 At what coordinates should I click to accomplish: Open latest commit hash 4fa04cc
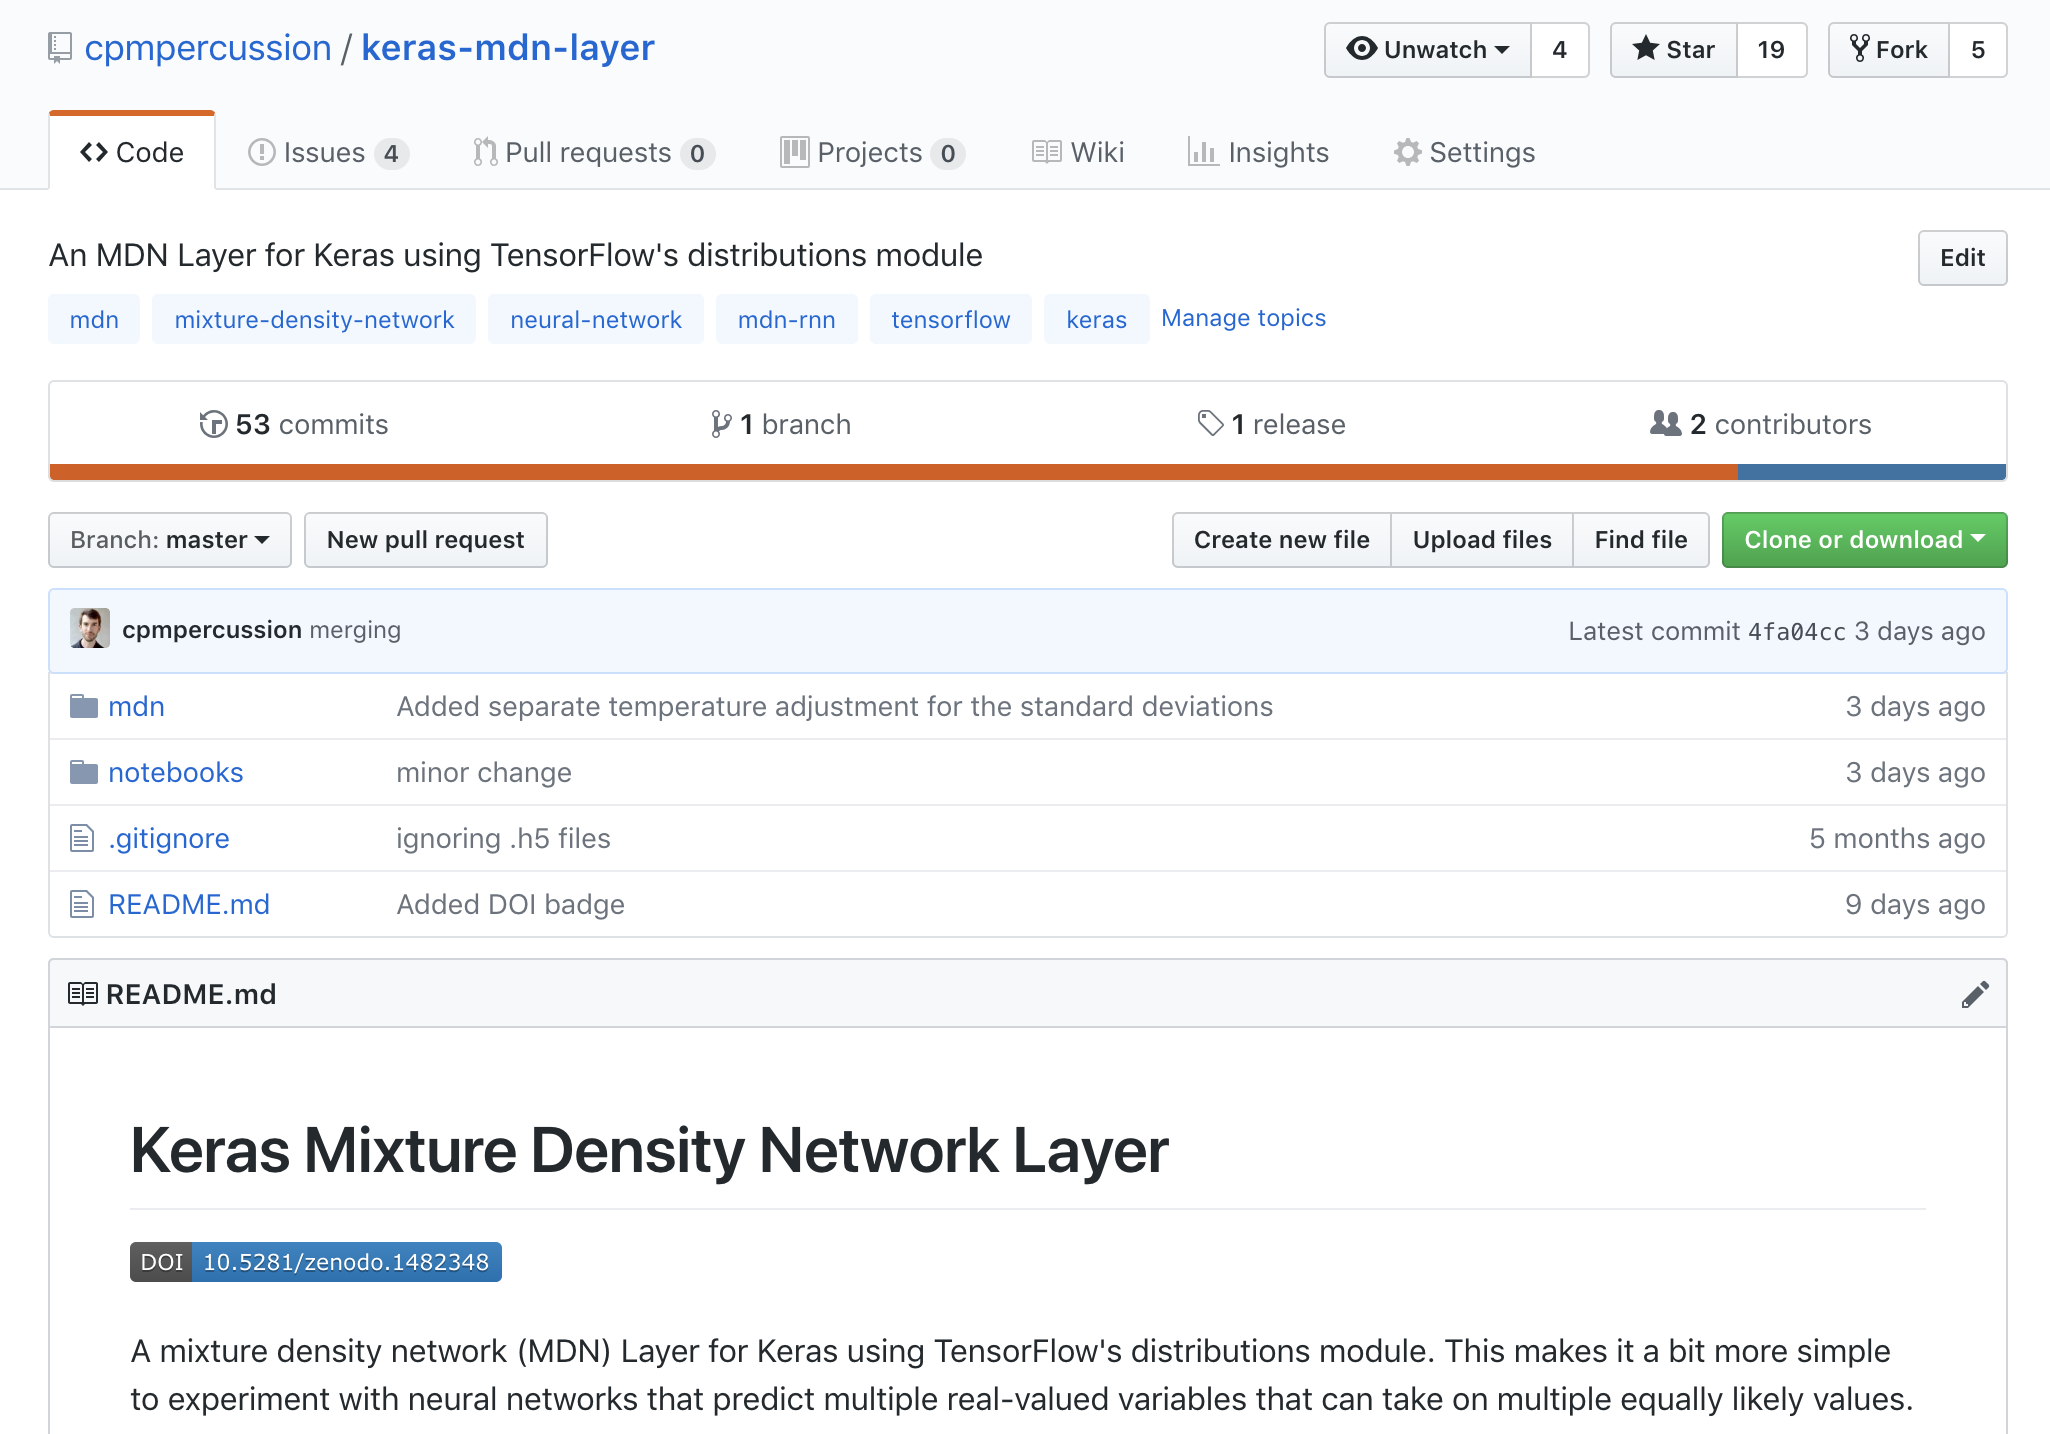coord(1797,631)
